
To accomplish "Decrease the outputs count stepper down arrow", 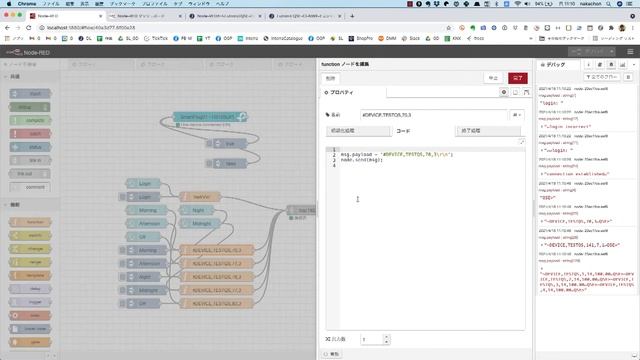I will click(386, 342).
